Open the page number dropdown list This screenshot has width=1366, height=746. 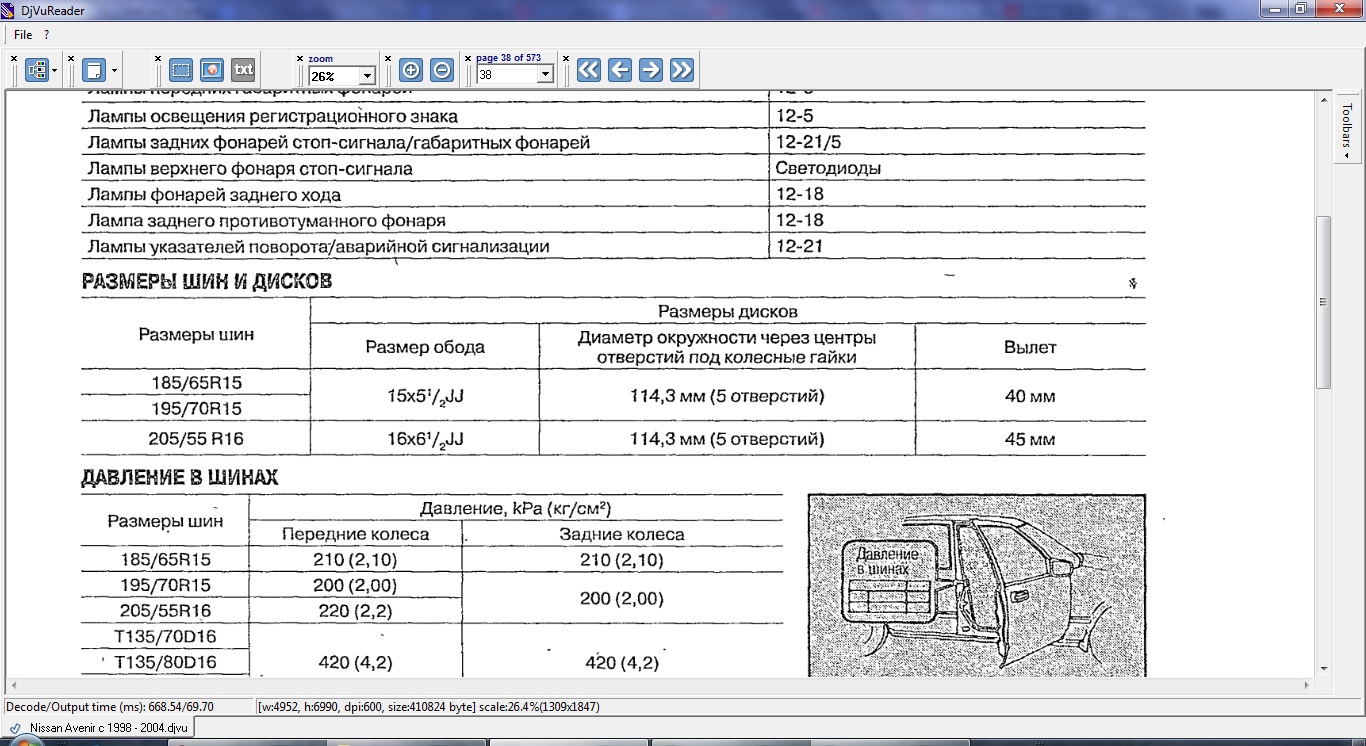click(545, 75)
